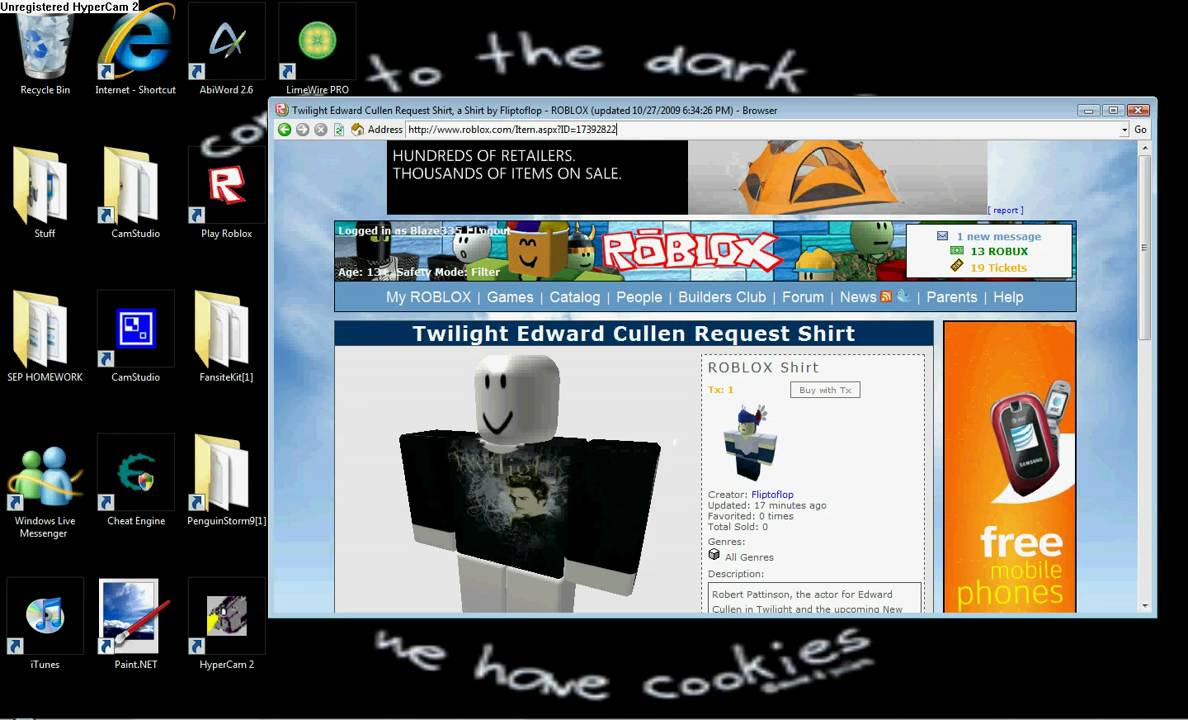This screenshot has height=720, width=1188.
Task: Click the Fliptoflop creator avatar thumbnail
Action: 750,443
